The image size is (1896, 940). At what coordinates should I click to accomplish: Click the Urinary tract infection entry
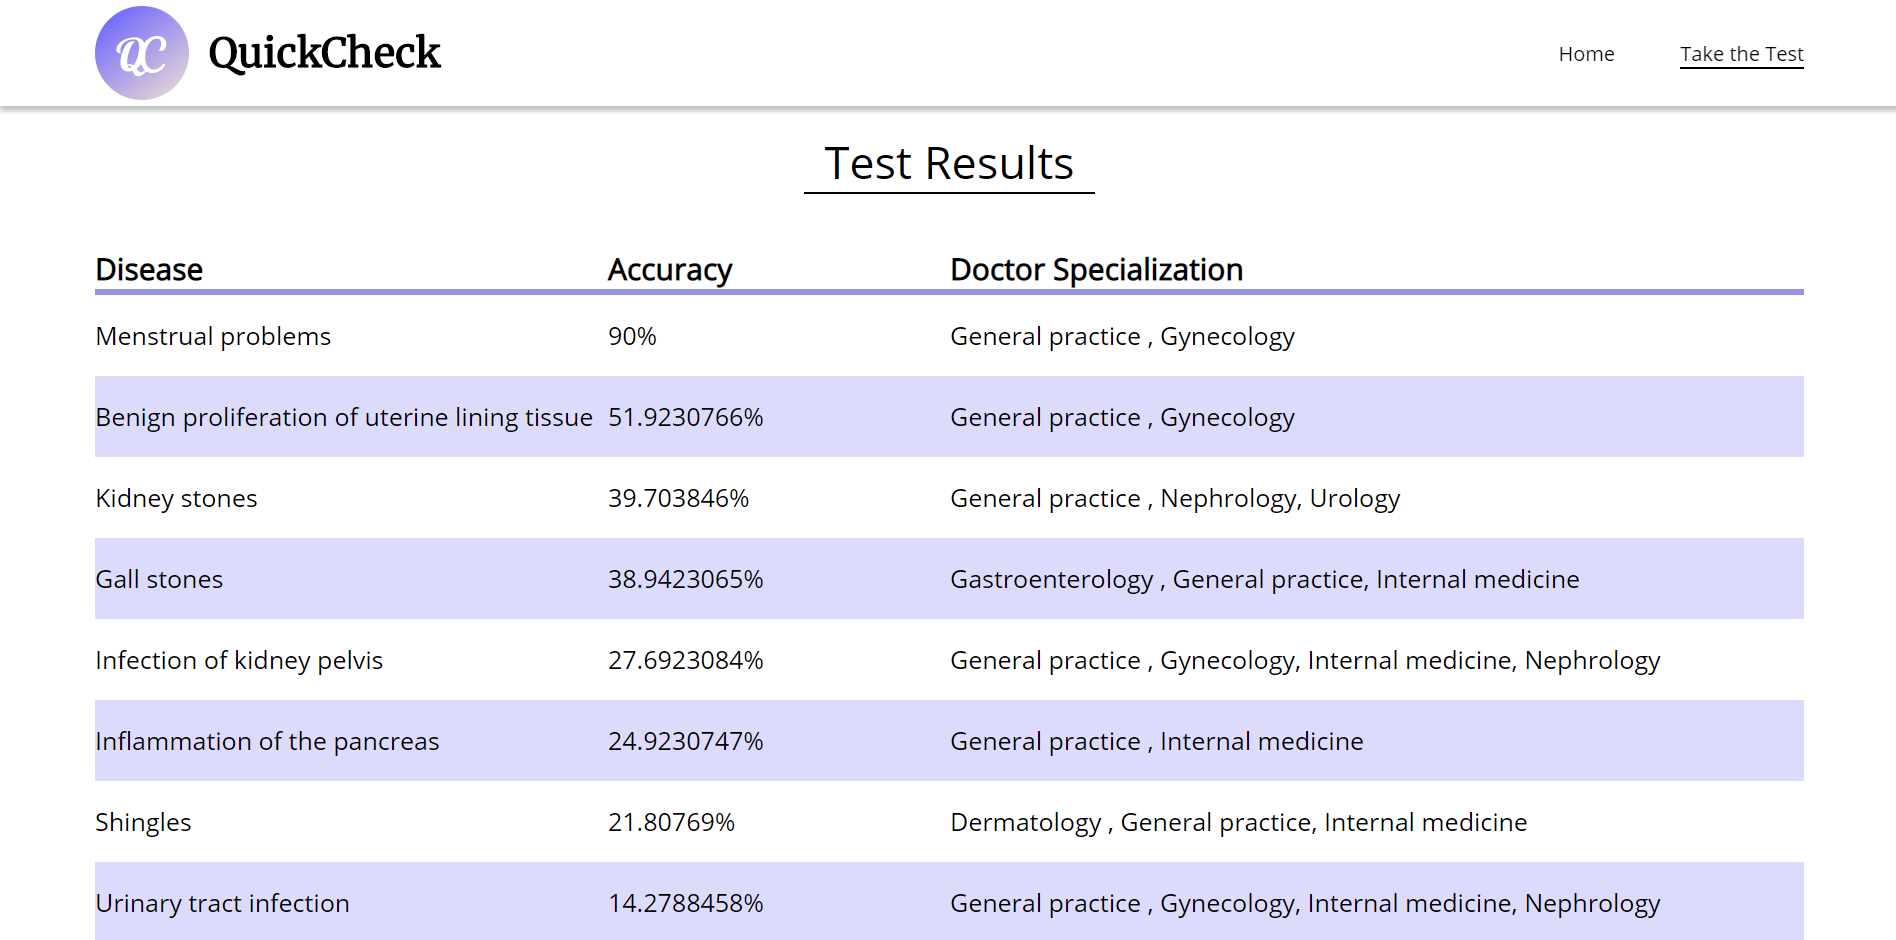tap(222, 903)
